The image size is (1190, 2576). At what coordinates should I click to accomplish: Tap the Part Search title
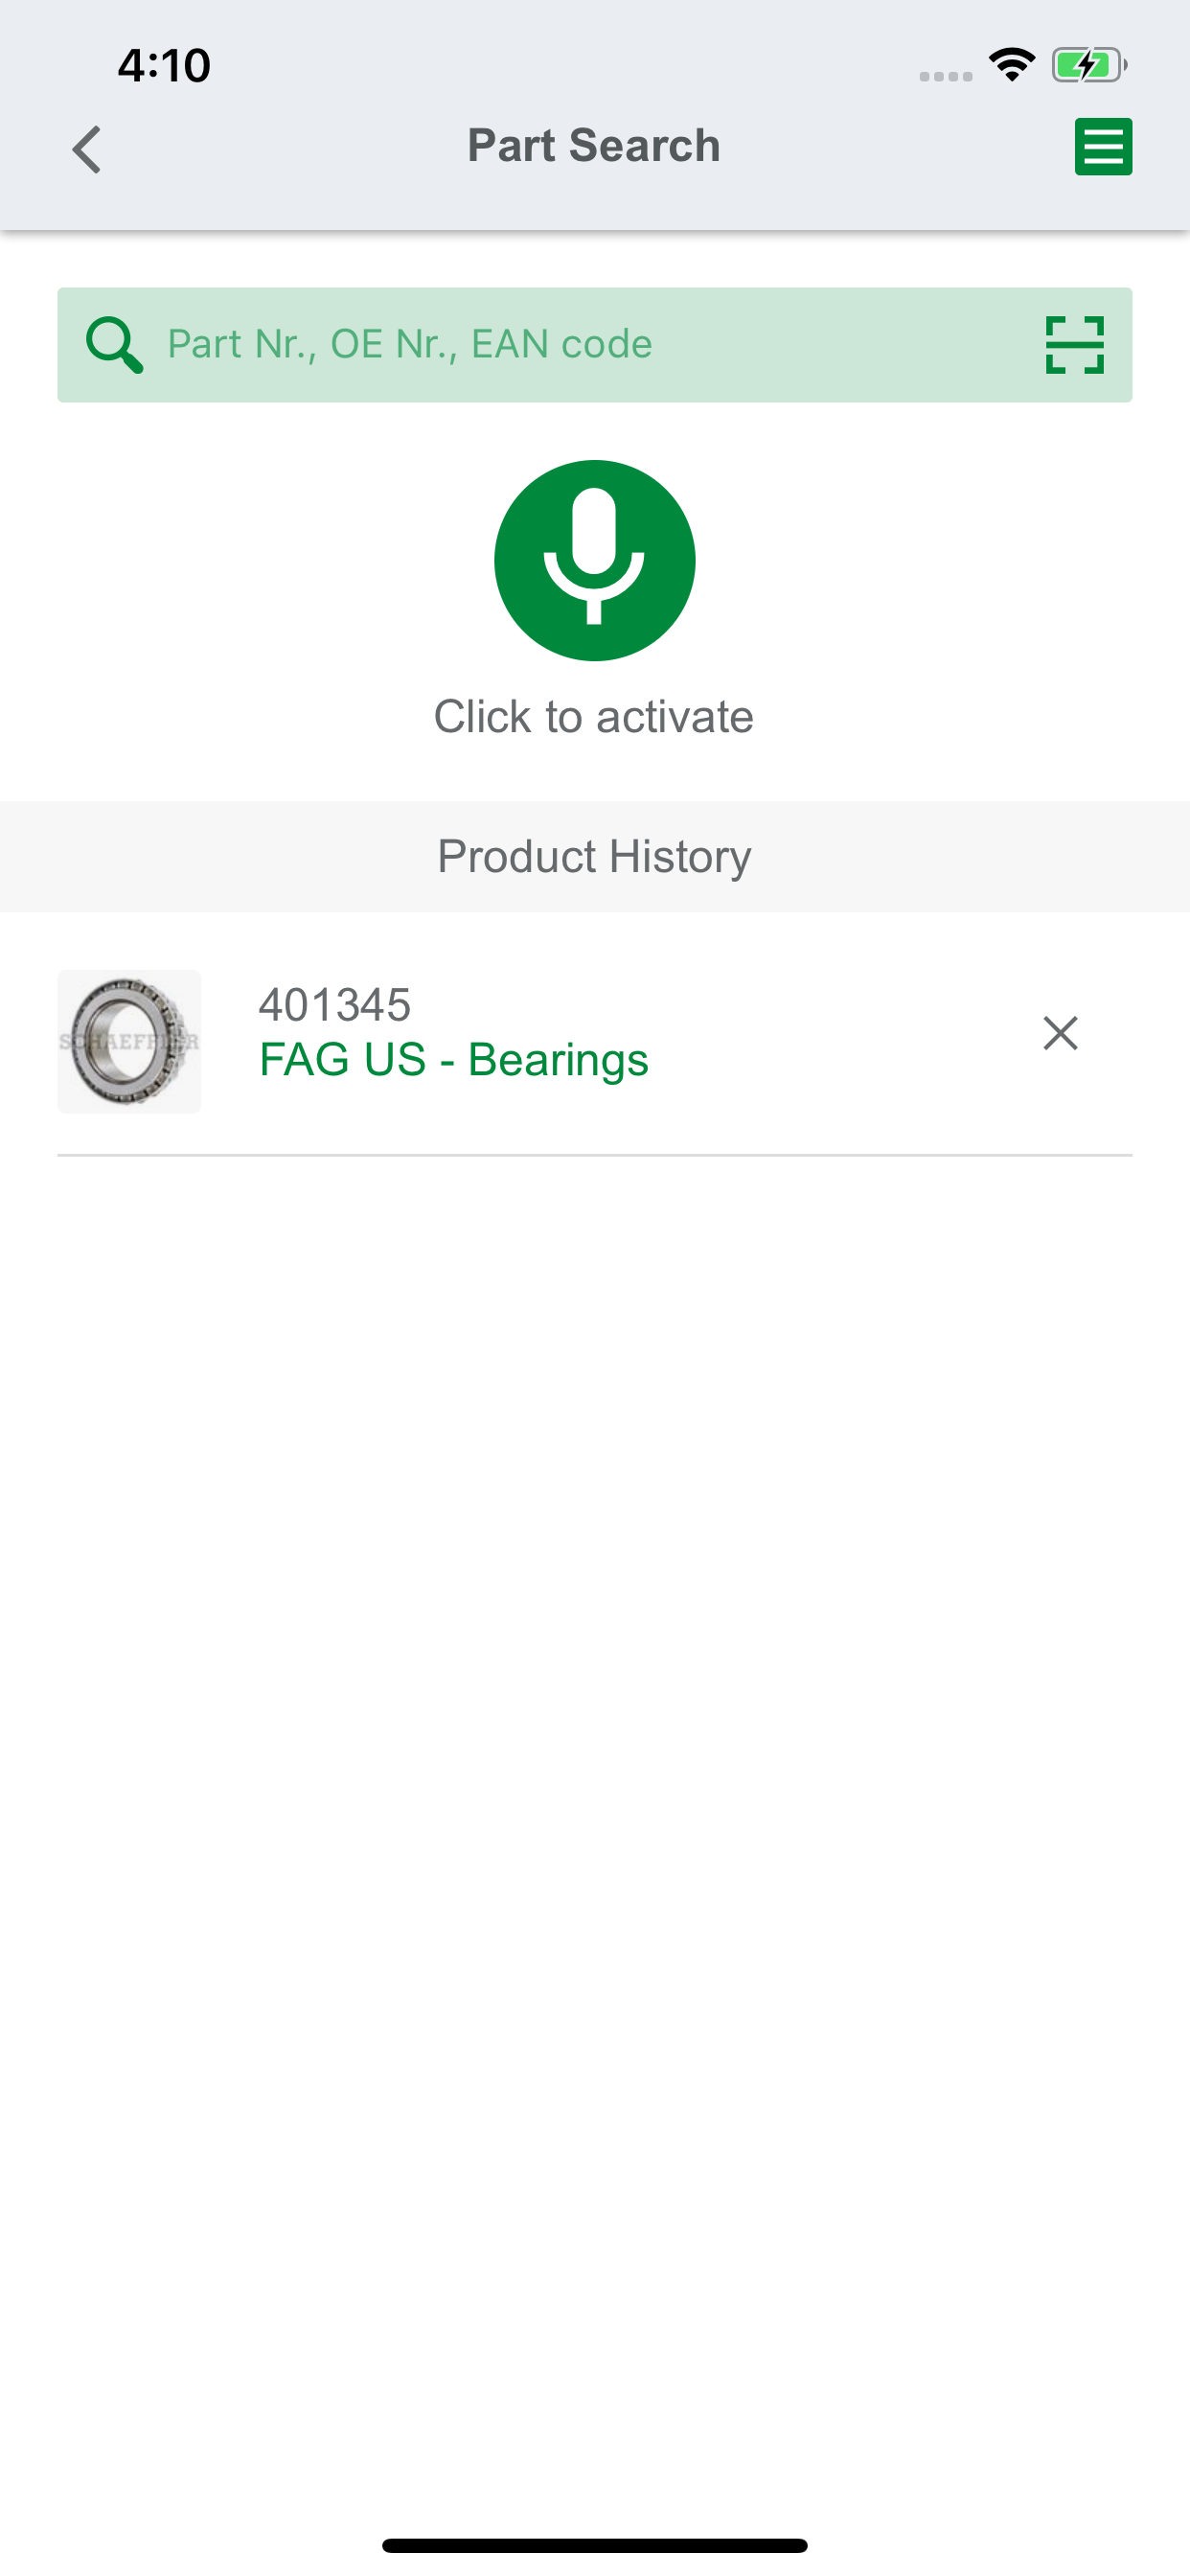click(x=594, y=146)
